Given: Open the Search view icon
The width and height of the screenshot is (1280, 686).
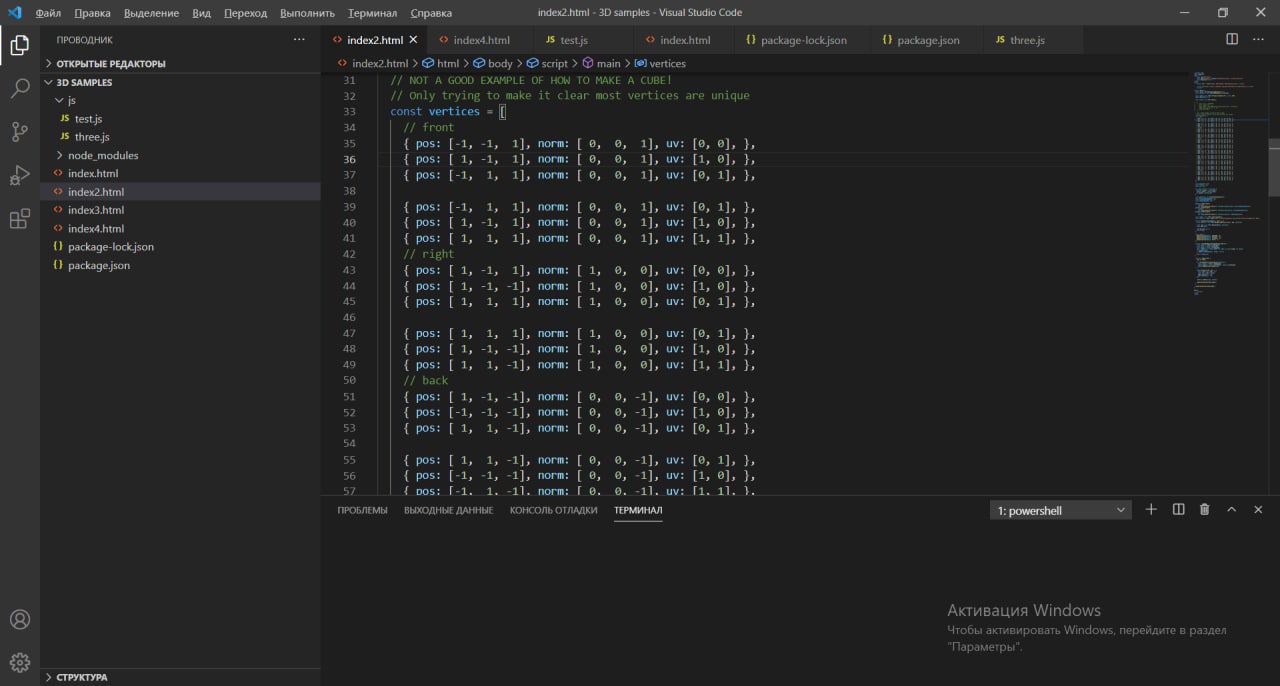Looking at the screenshot, I should (19, 89).
